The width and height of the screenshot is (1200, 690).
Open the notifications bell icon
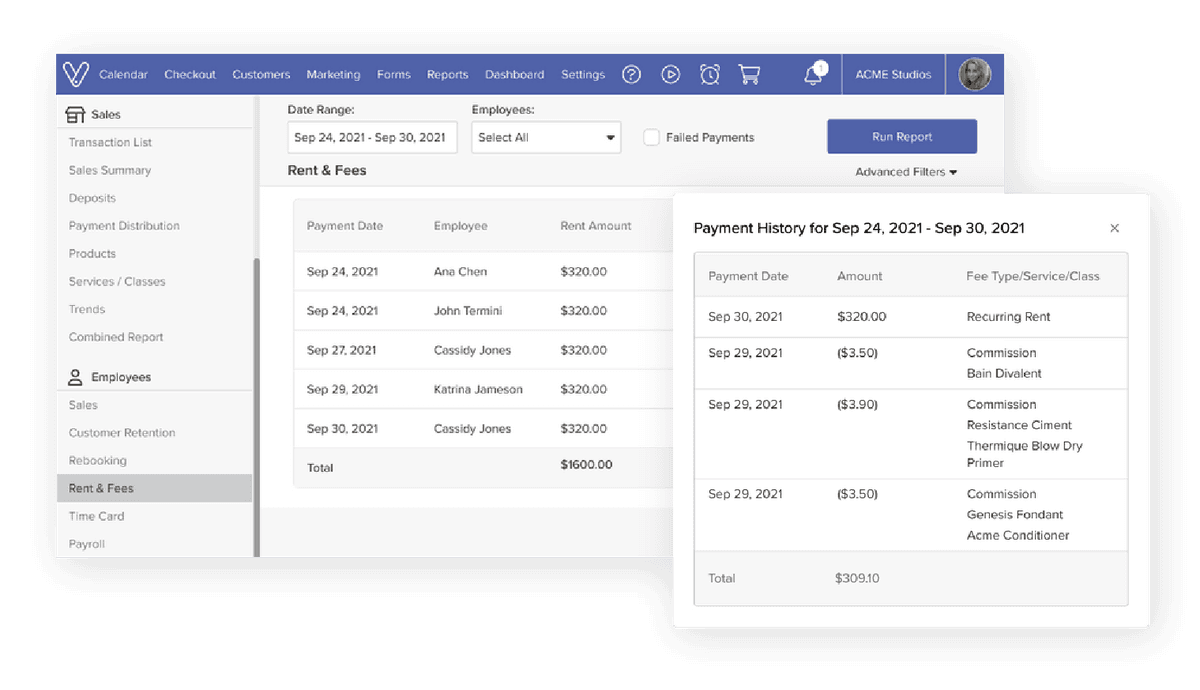tap(813, 75)
